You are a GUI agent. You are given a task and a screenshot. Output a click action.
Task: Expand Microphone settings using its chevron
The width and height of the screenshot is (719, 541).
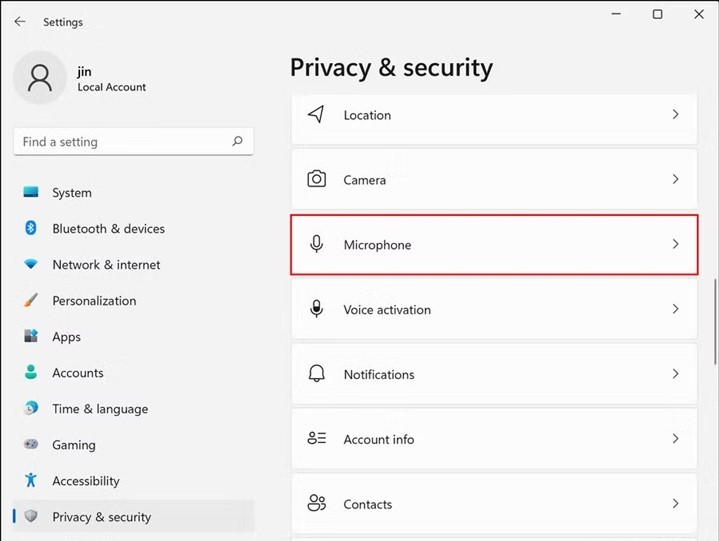(675, 244)
